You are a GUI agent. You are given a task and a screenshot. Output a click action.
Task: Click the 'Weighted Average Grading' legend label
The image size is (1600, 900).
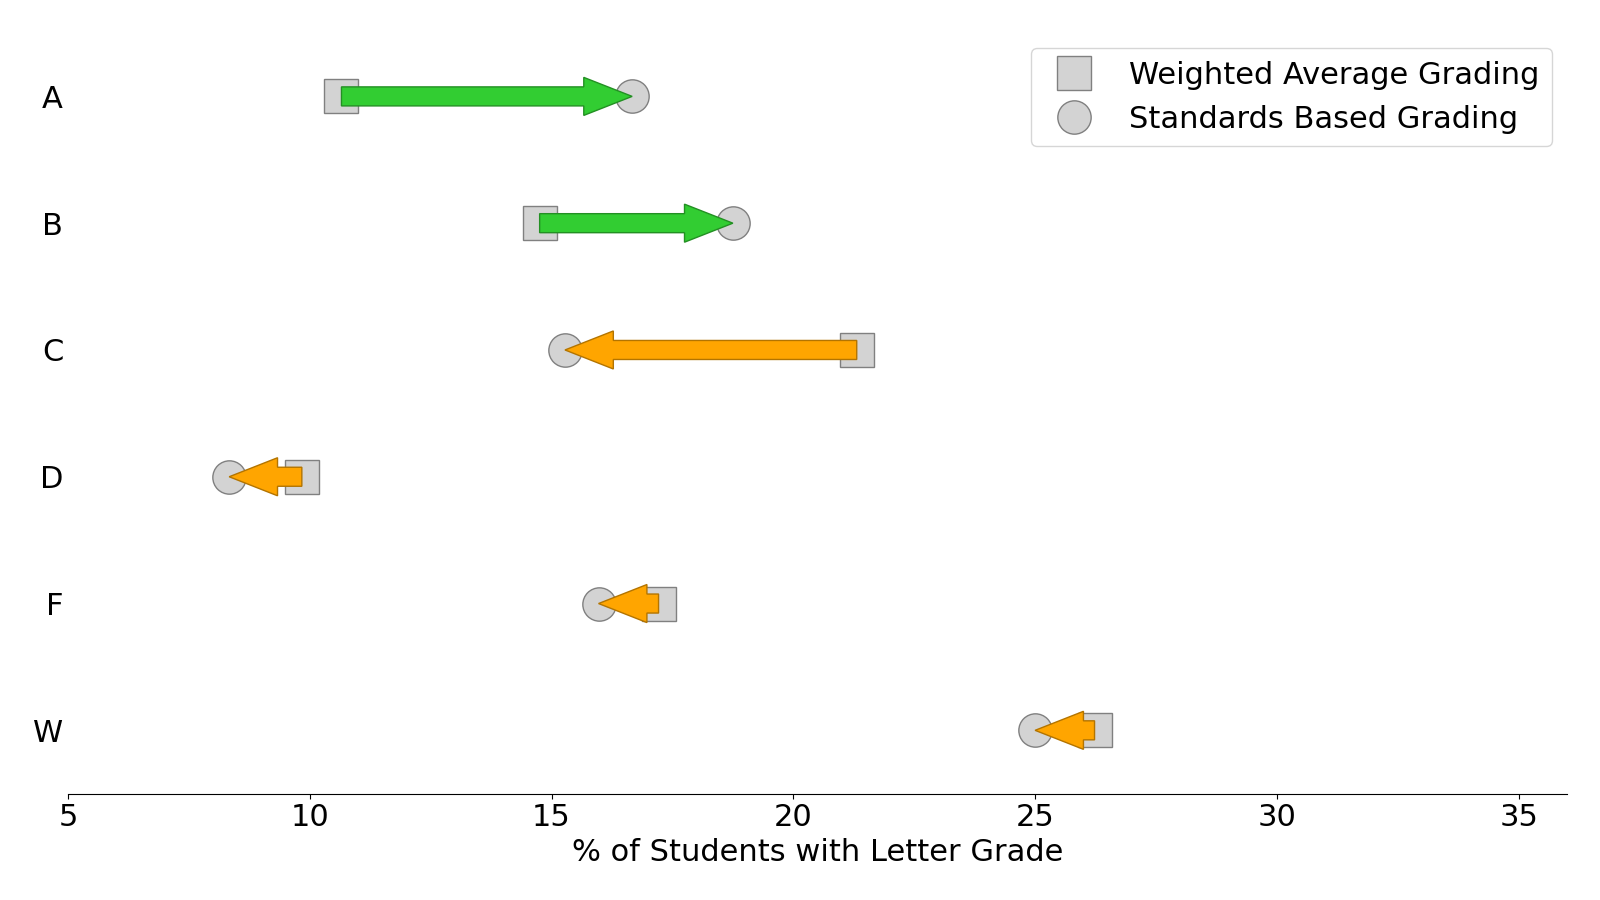(1333, 74)
